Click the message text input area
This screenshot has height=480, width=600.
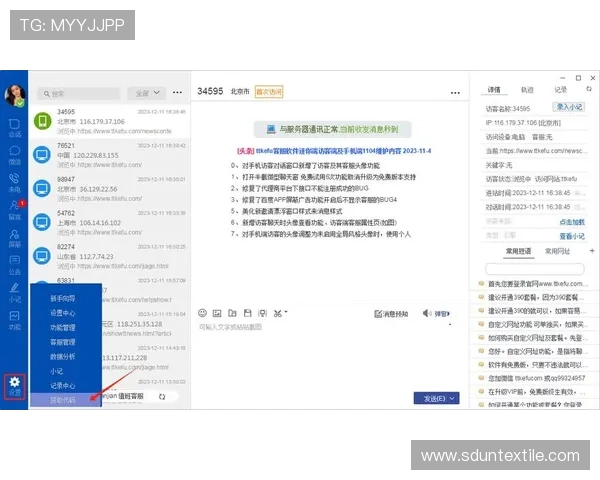(x=329, y=356)
